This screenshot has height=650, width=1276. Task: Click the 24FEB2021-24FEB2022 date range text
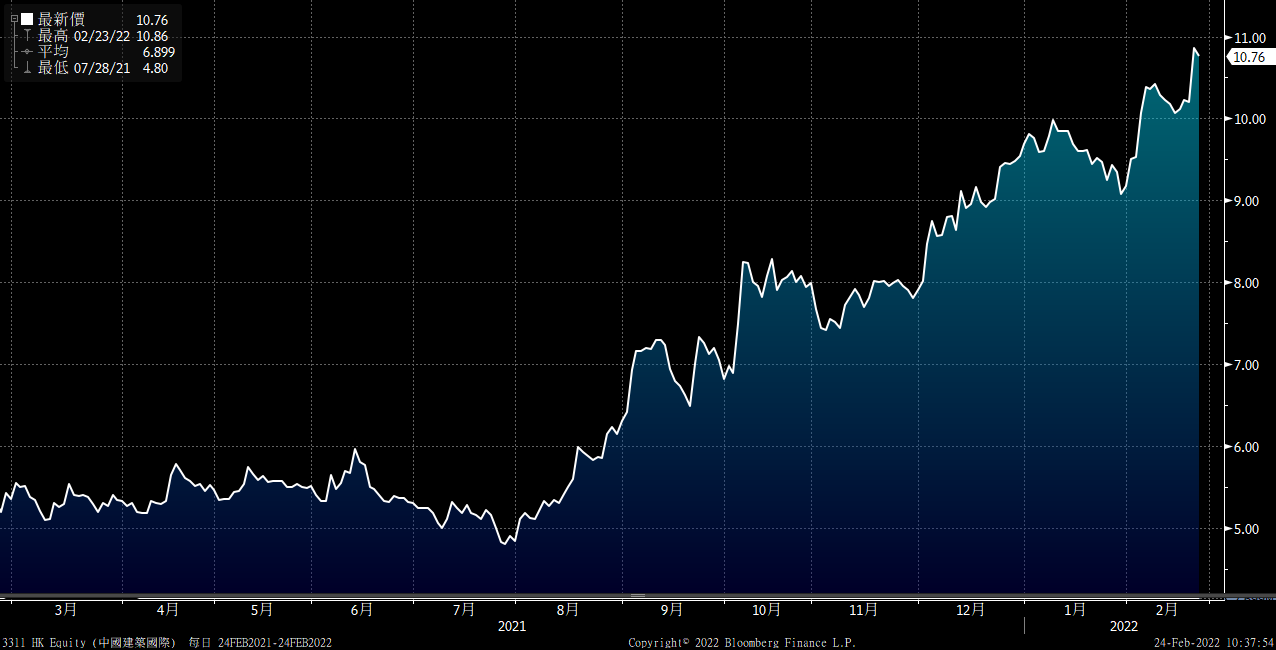tap(275, 643)
